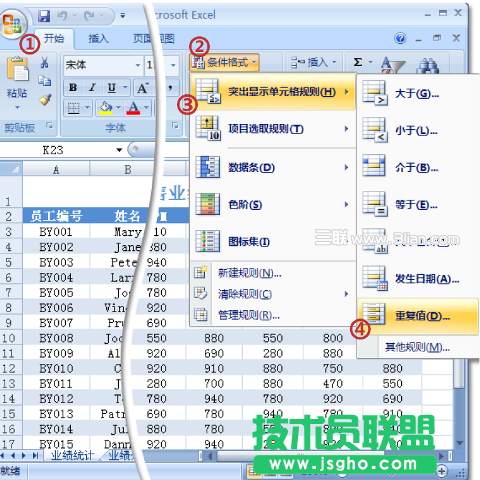Switch to the 开始 ribbon tab
480x480 pixels.
pyautogui.click(x=54, y=39)
